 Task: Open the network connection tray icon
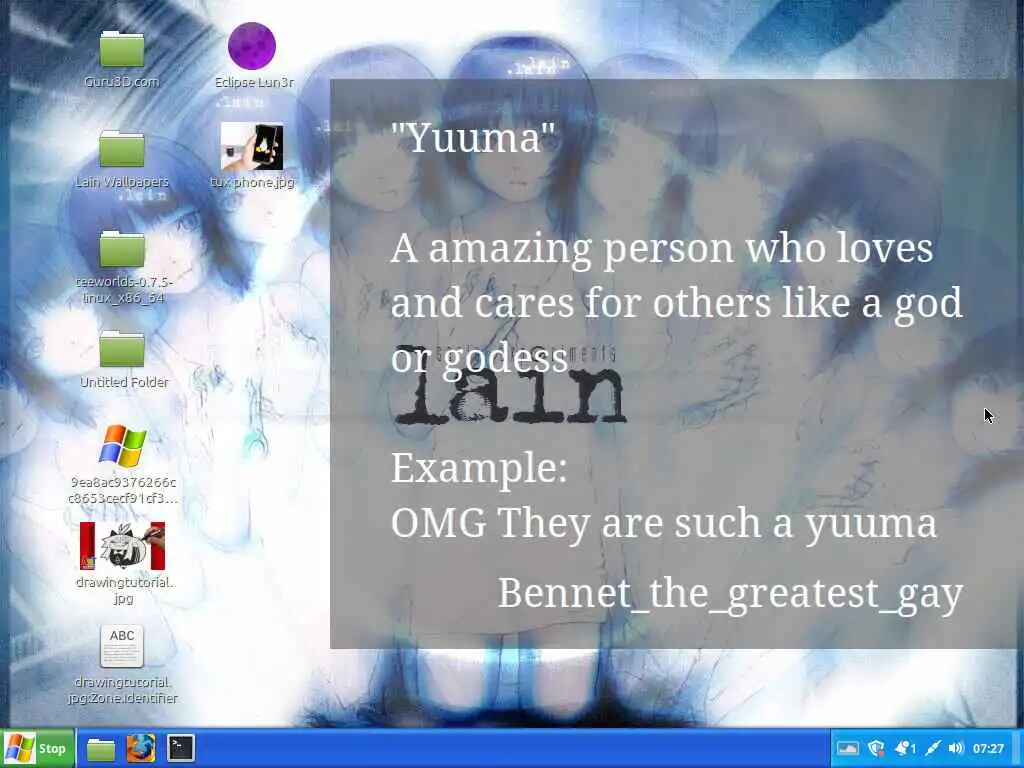(933, 748)
